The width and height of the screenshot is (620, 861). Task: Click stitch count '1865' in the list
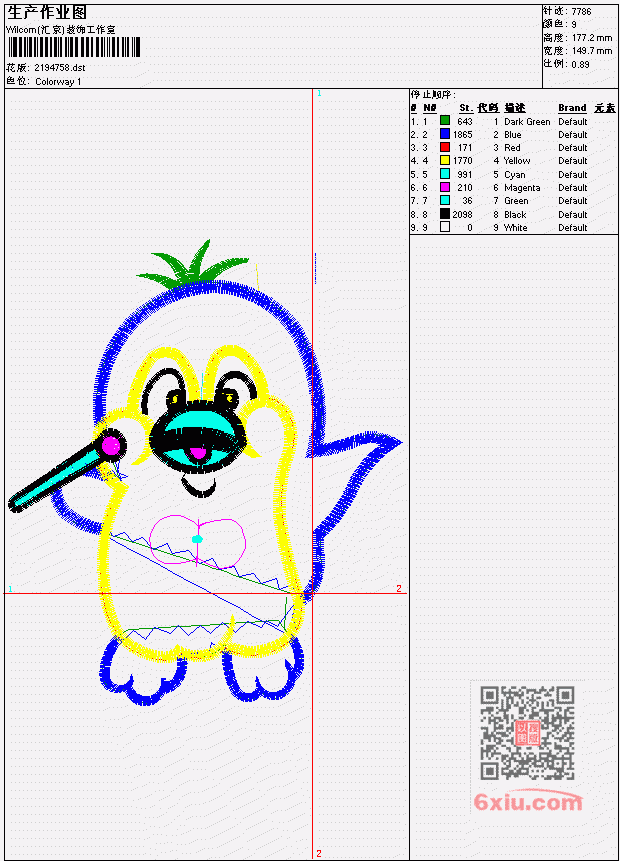462,135
